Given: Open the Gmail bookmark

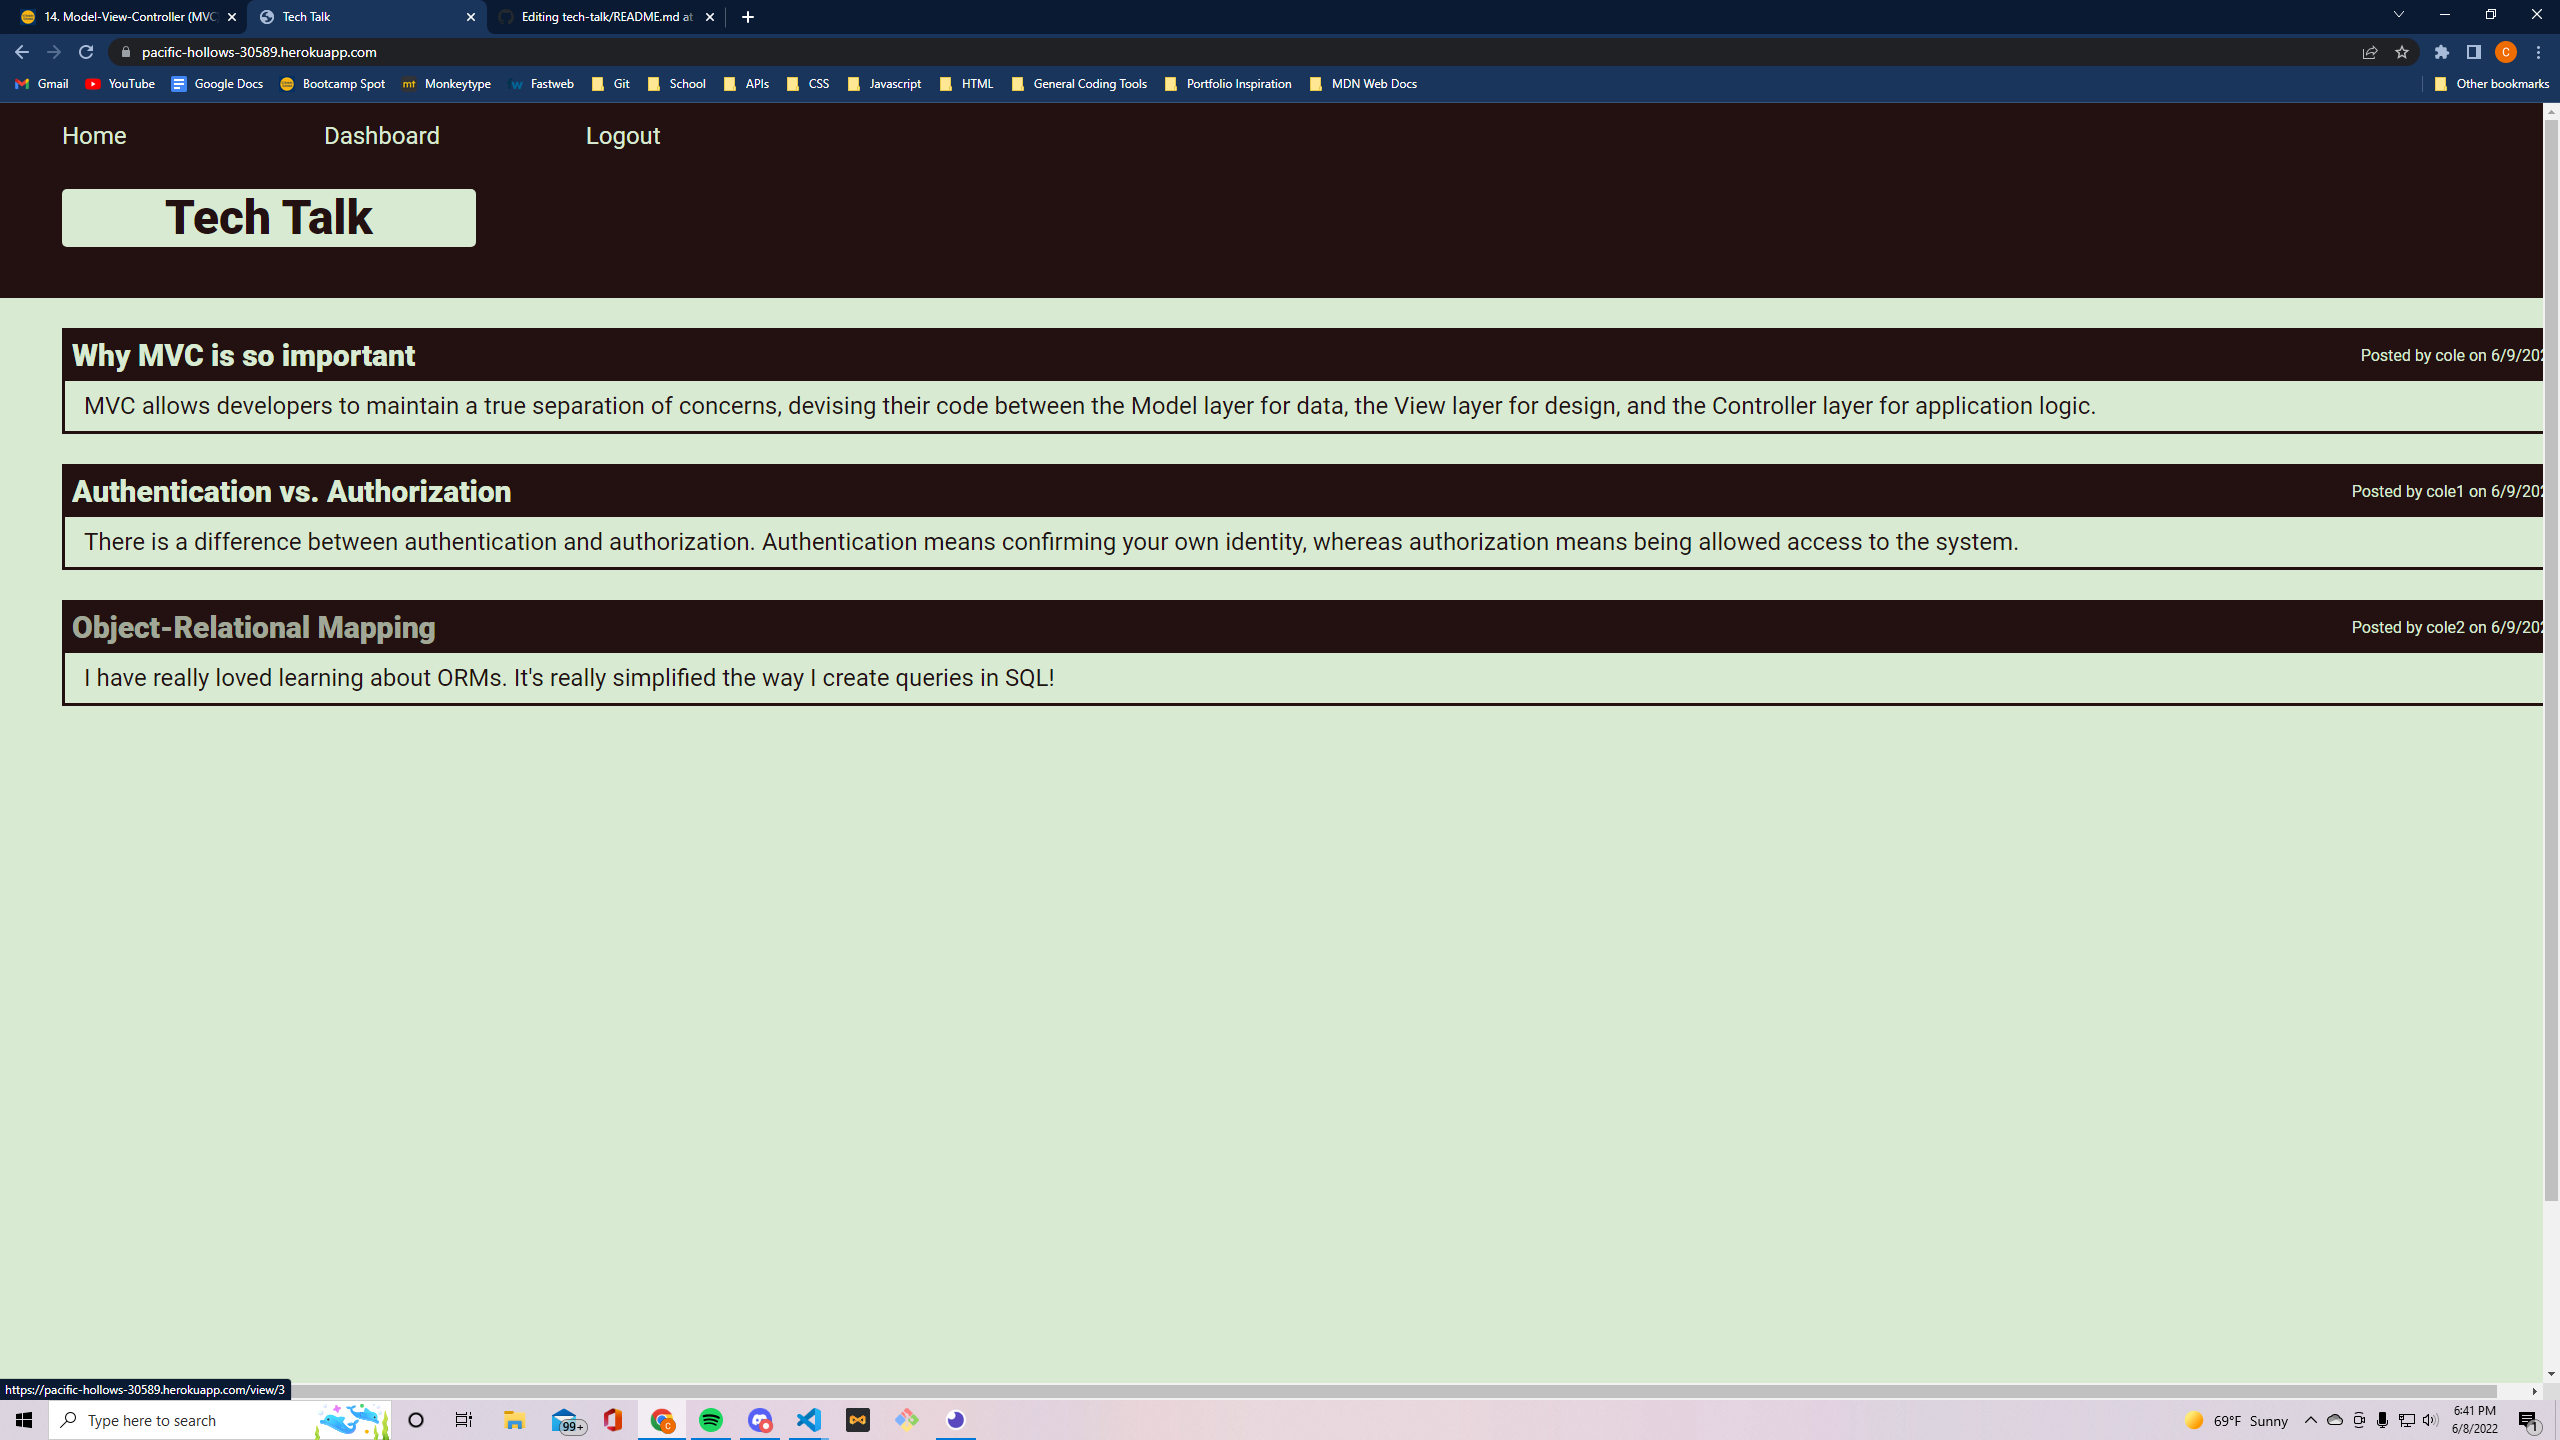Looking at the screenshot, I should (x=42, y=84).
